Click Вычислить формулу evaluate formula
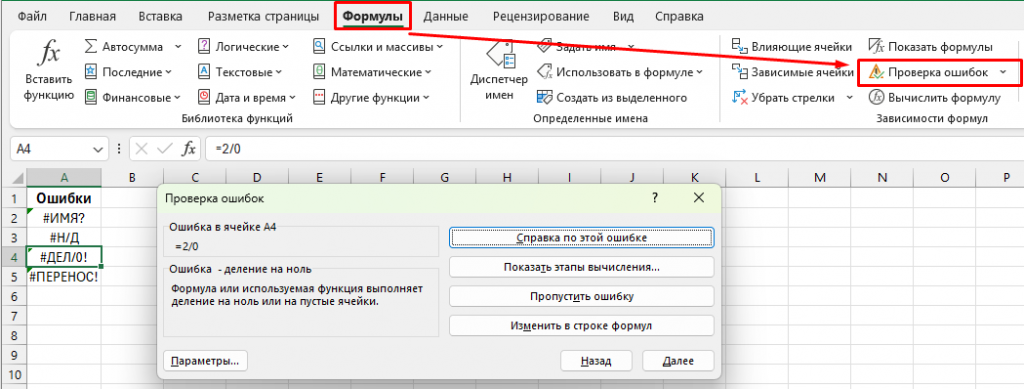Image resolution: width=1024 pixels, height=389 pixels. tap(935, 98)
